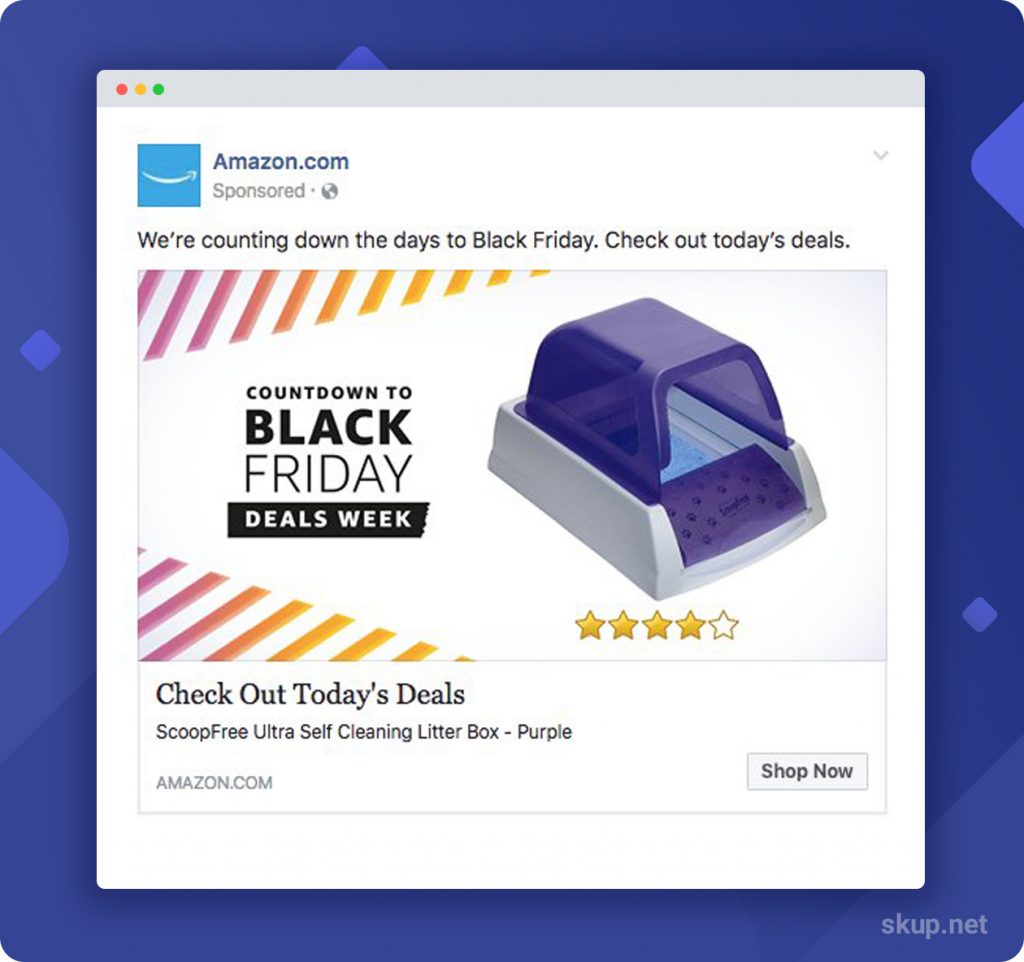Open the Check Out Today's Deals headline
Screen dimensions: 1024x962
click(x=310, y=694)
